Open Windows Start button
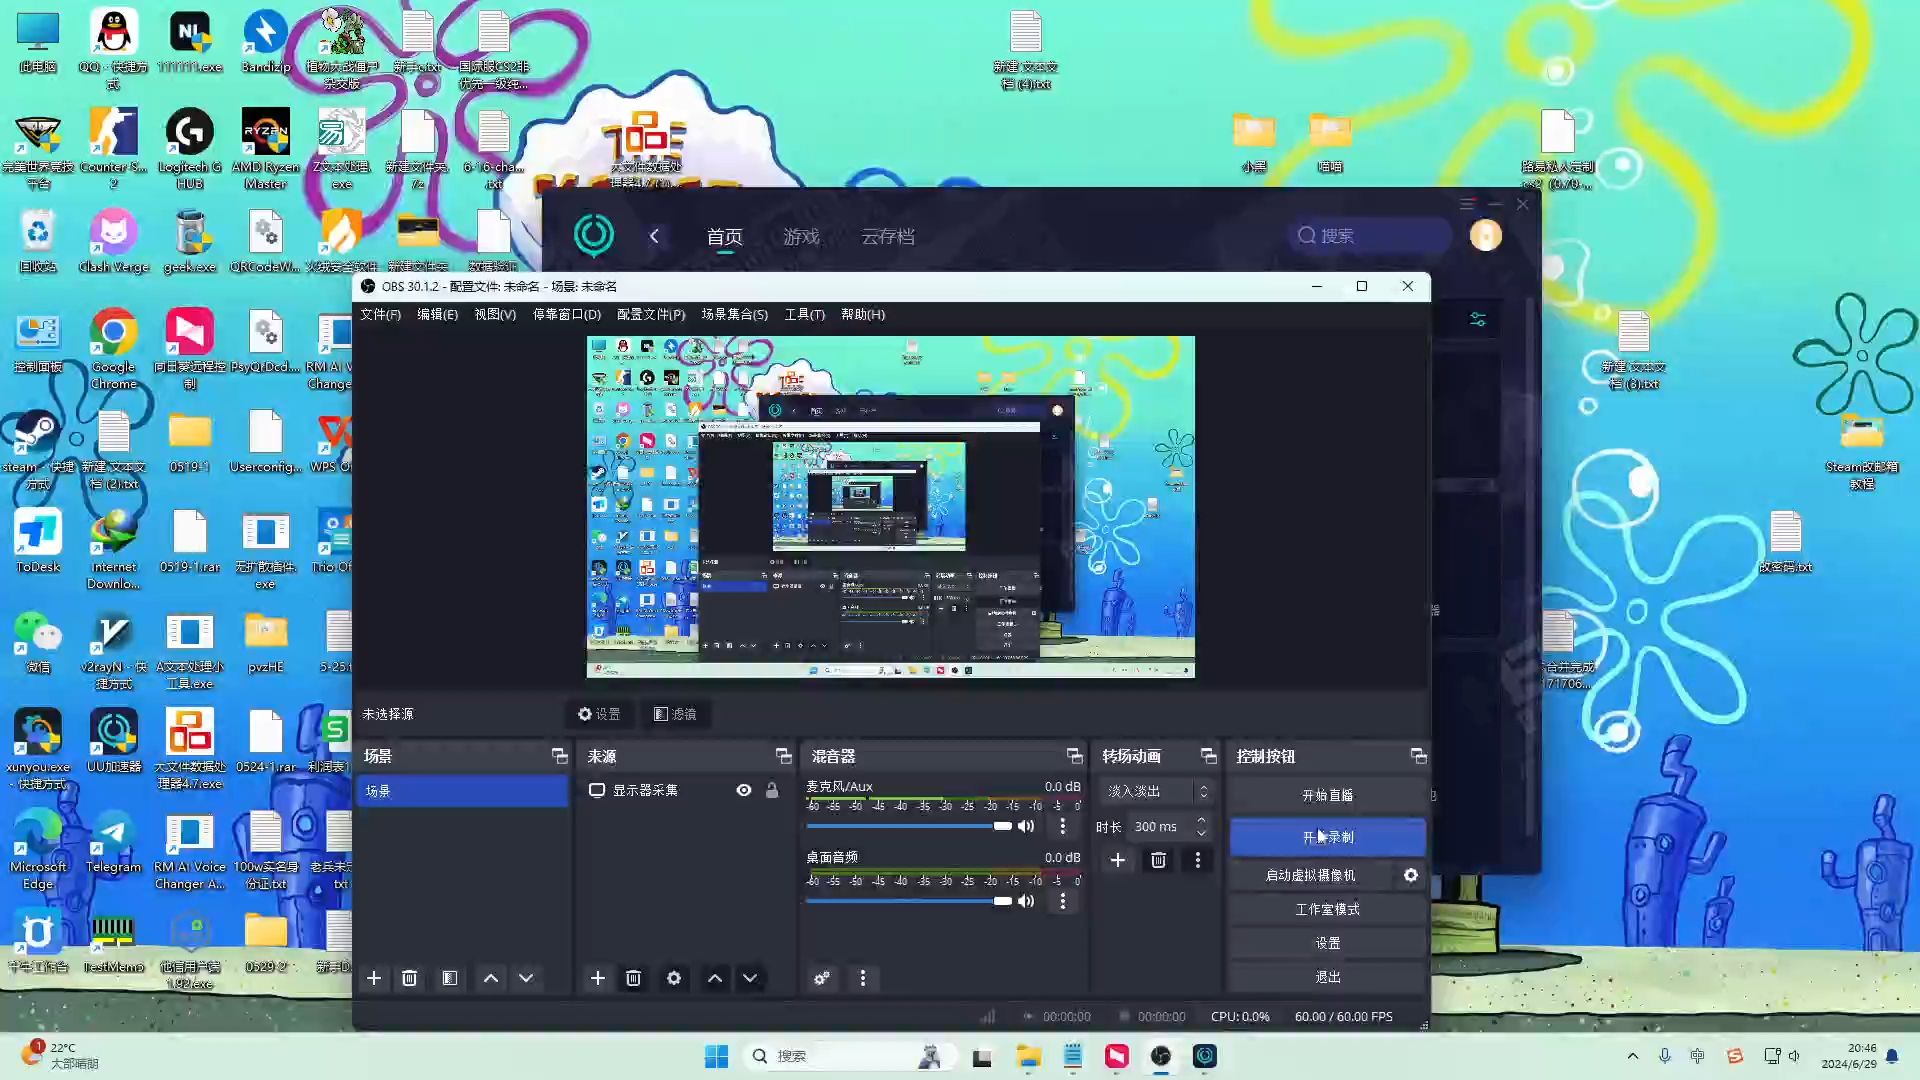The height and width of the screenshot is (1080, 1920). [x=716, y=1056]
